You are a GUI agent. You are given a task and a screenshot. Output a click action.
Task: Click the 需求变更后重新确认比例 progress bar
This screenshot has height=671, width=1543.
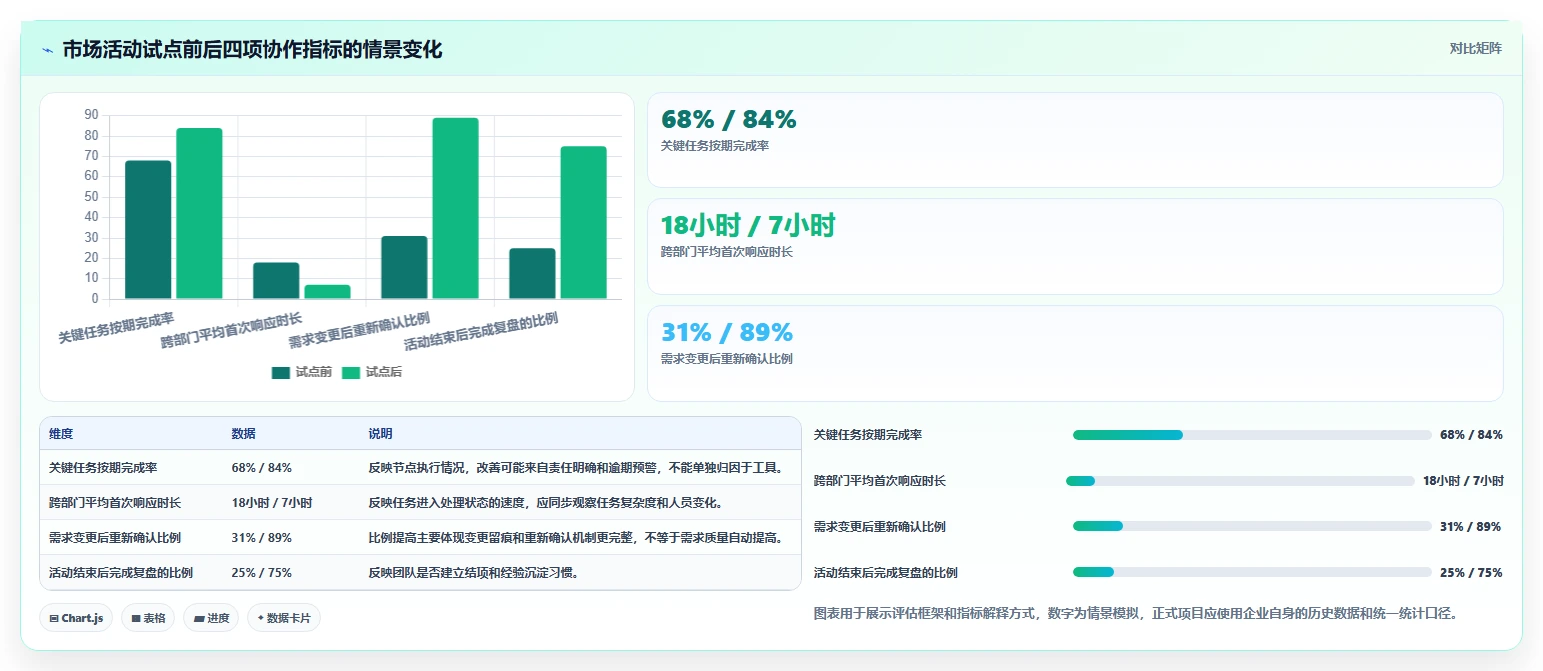(1252, 526)
